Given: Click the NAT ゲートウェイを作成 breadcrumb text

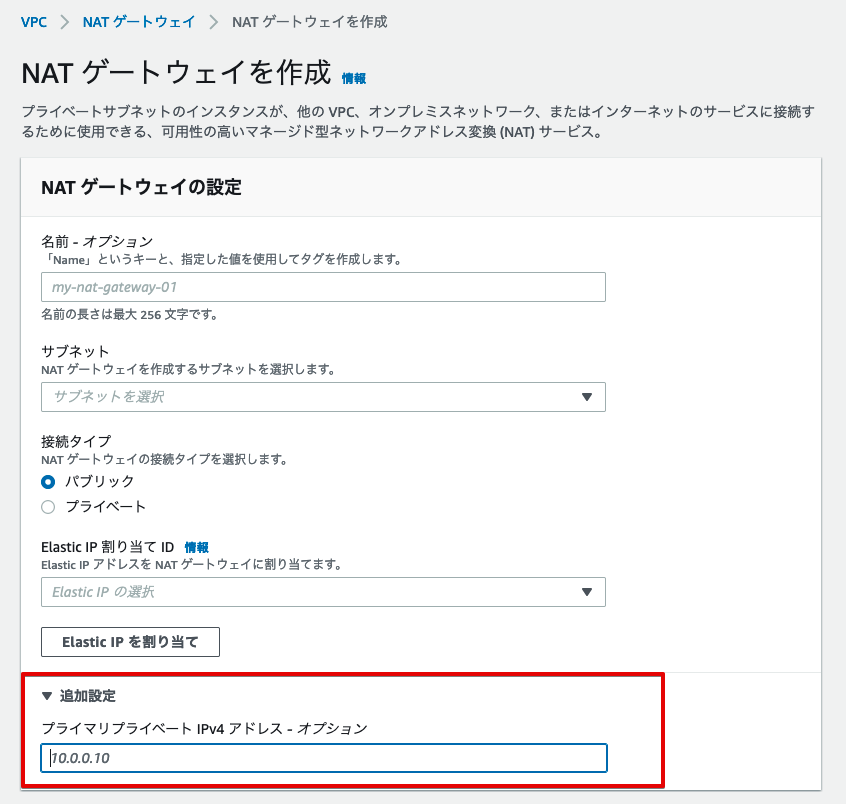Looking at the screenshot, I should [310, 22].
